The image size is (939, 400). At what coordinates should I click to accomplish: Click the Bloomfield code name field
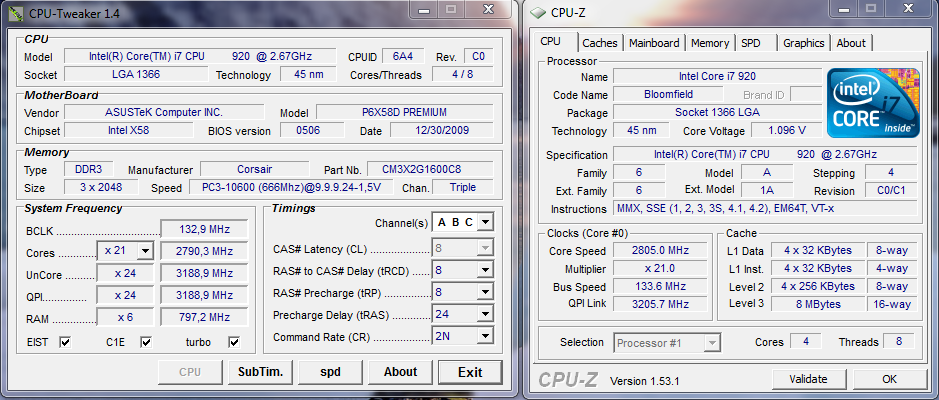pyautogui.click(x=668, y=95)
